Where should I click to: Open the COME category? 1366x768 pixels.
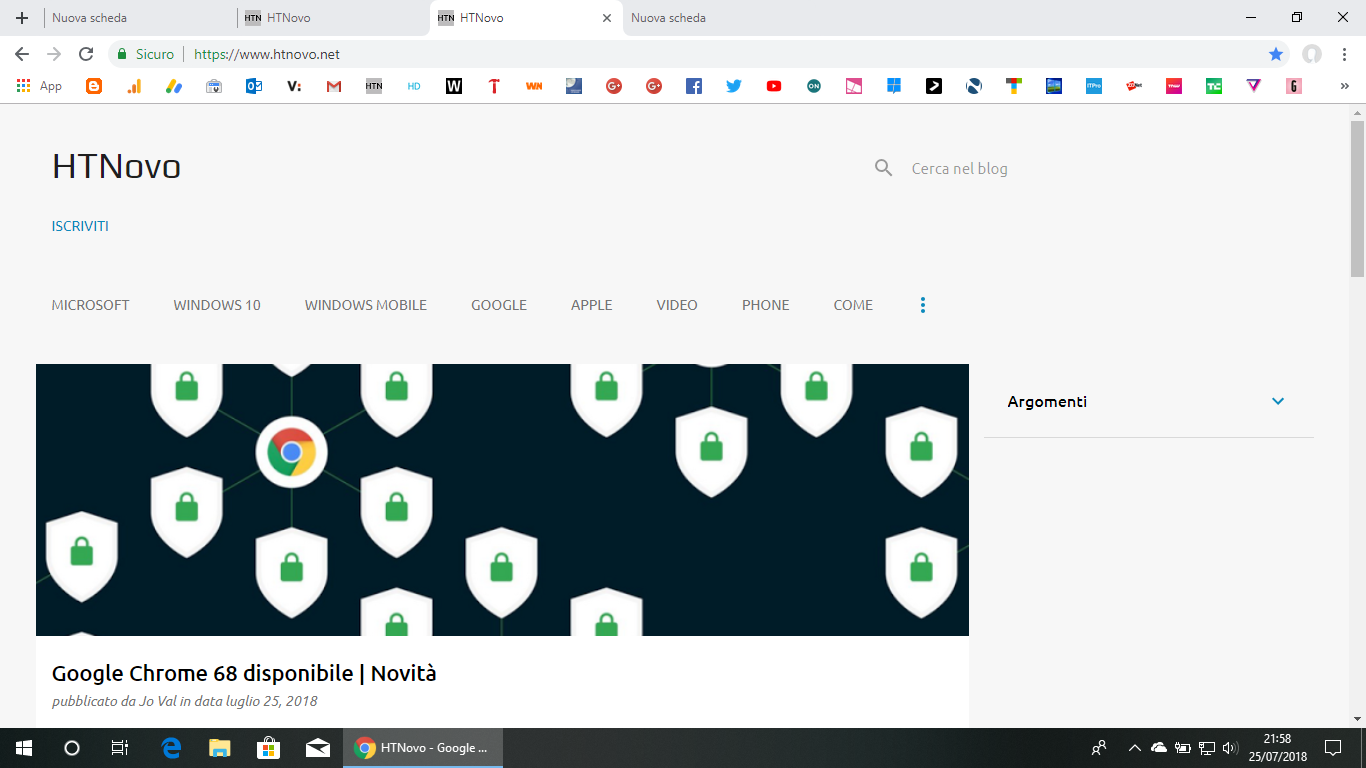[853, 305]
